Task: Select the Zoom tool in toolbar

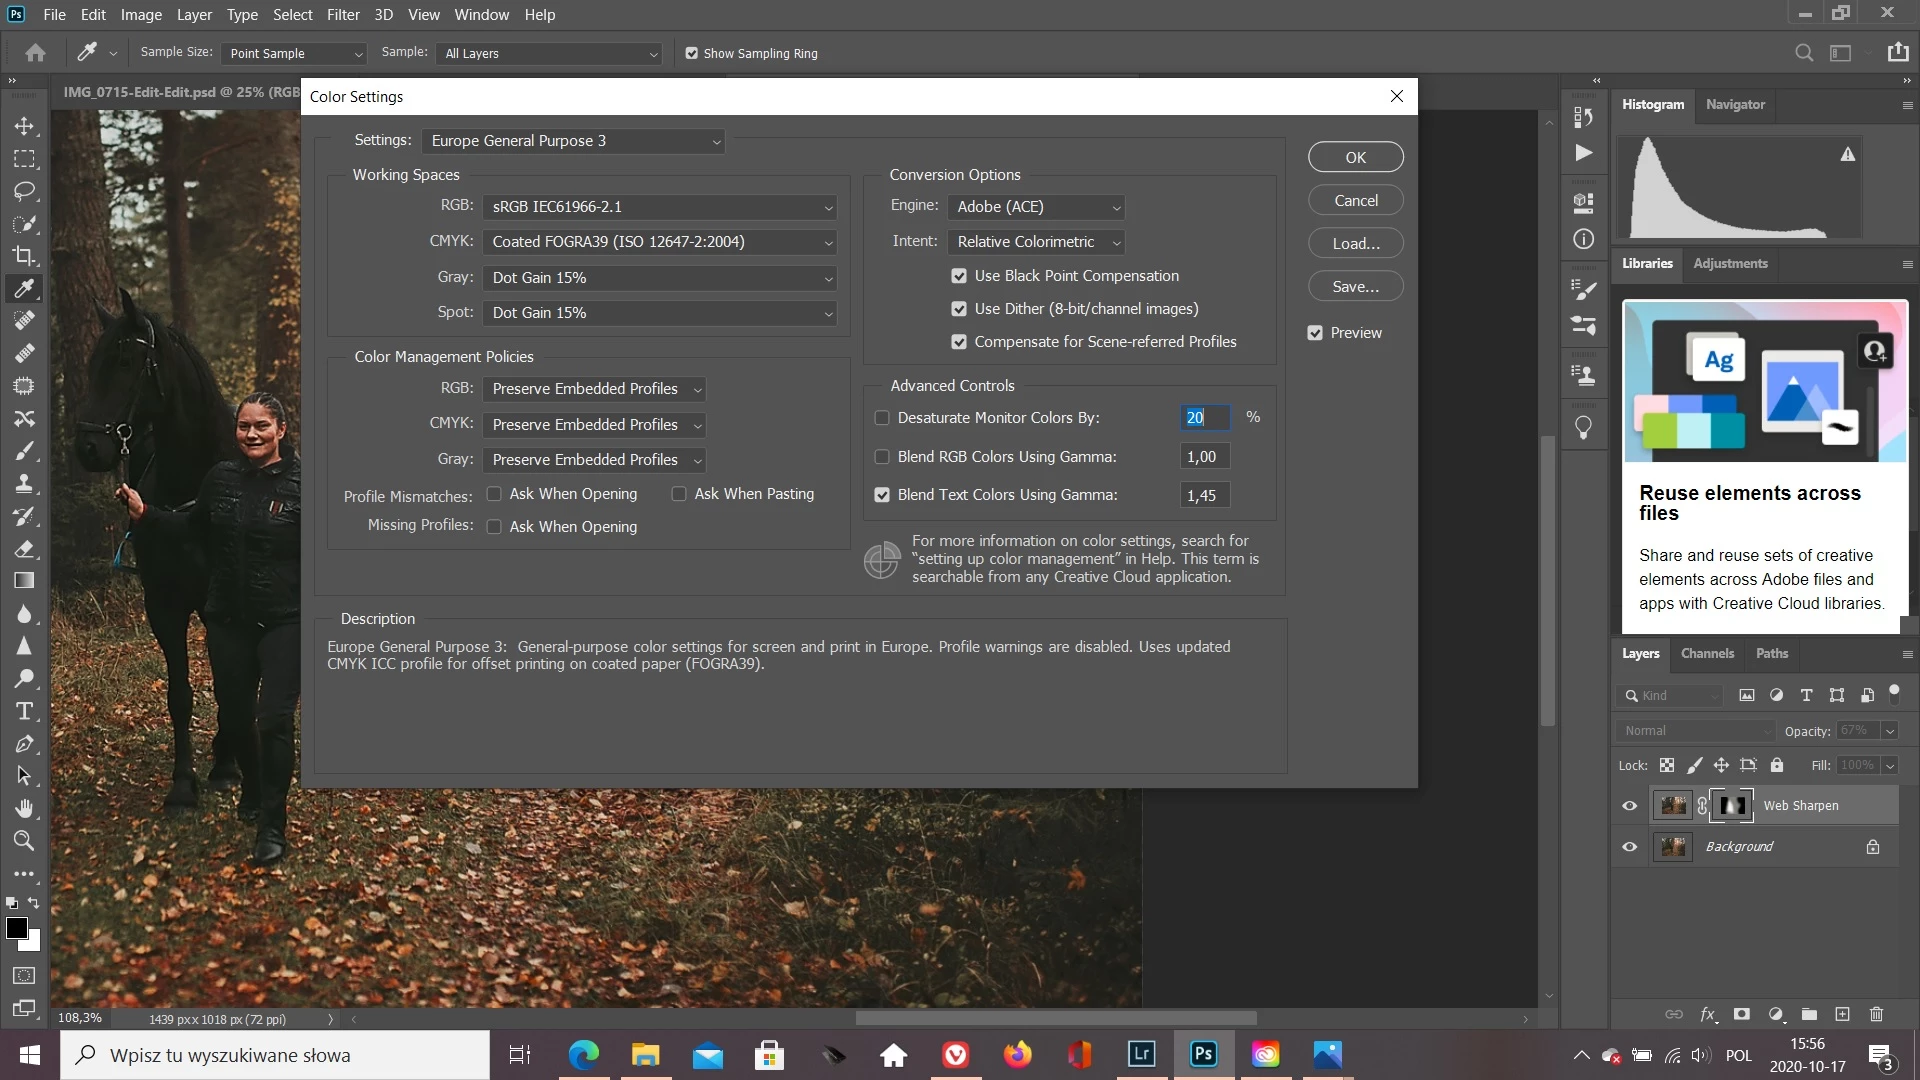Action: coord(24,841)
